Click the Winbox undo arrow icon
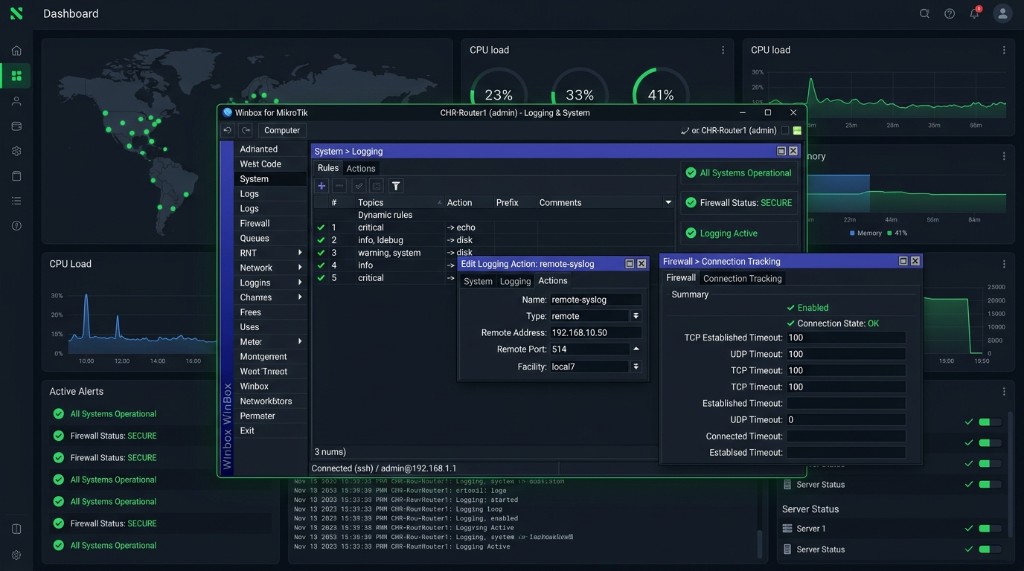The image size is (1024, 571). 227,130
